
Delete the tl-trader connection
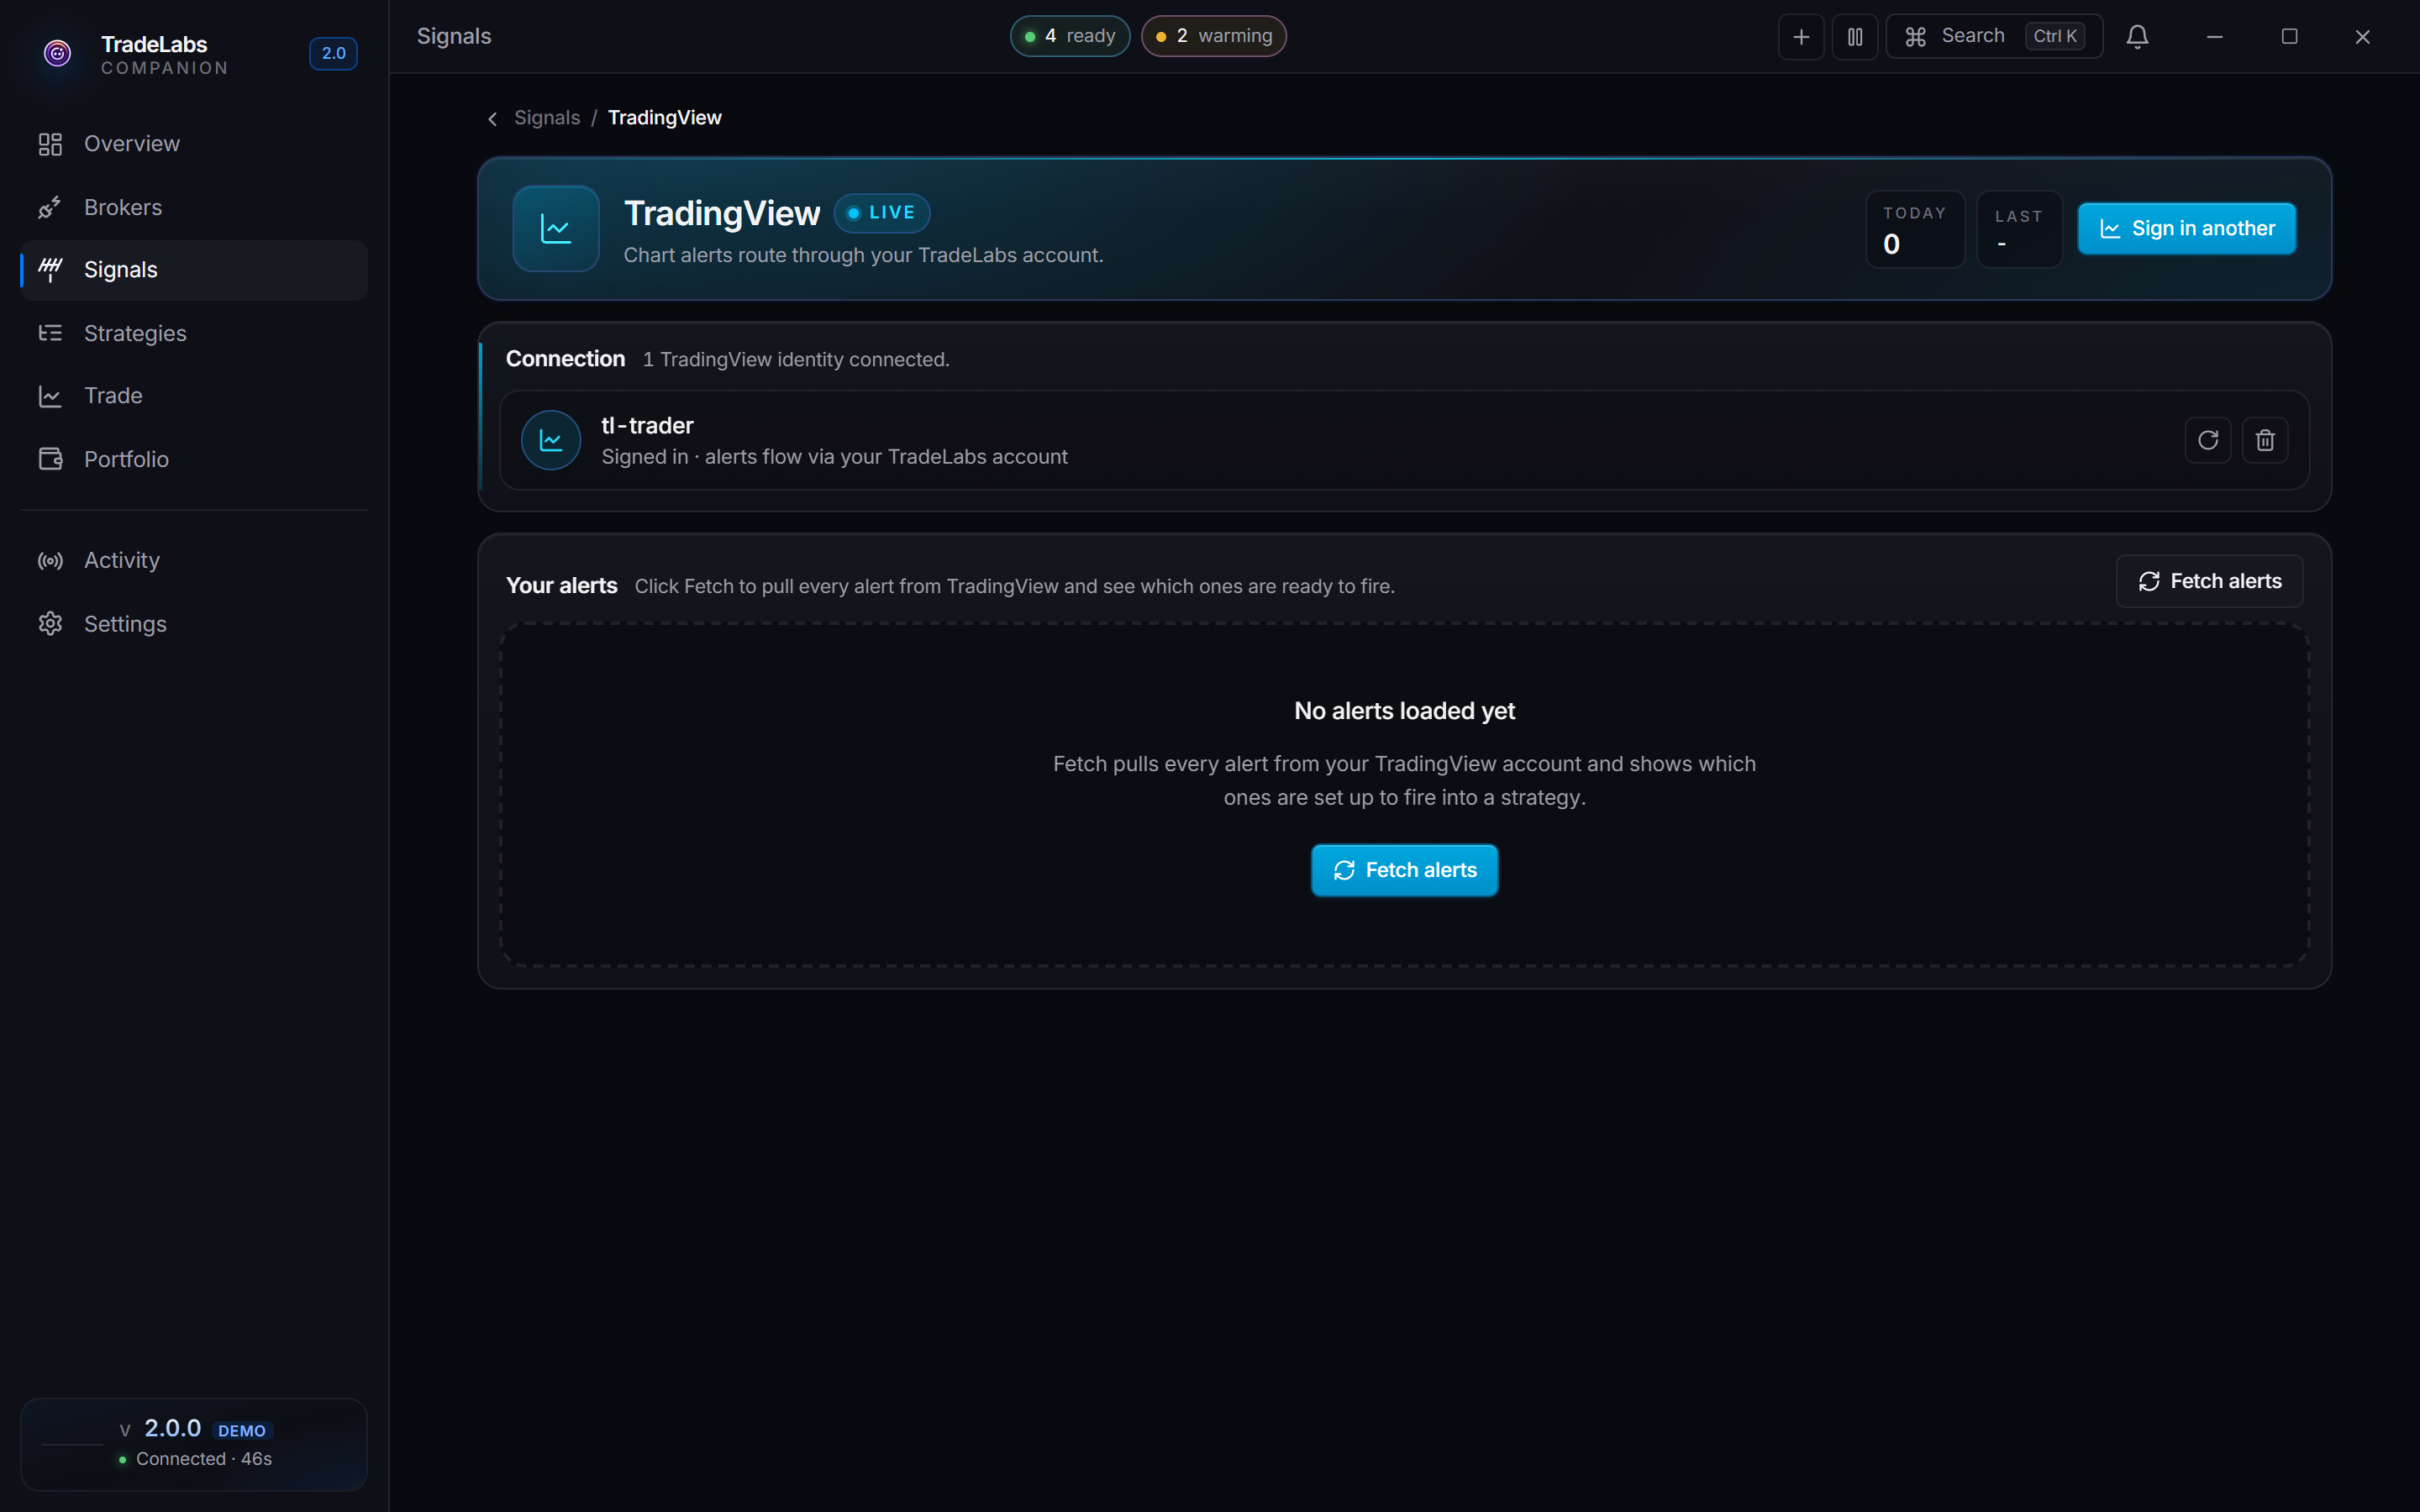(2265, 440)
